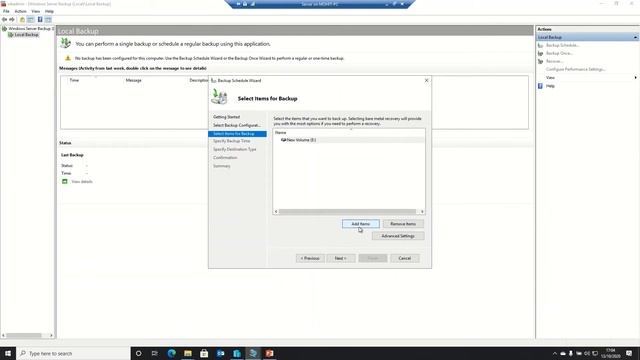Close the Backup Schedule Wizard dialog
Viewport: 640px width, 360px height.
coord(427,80)
